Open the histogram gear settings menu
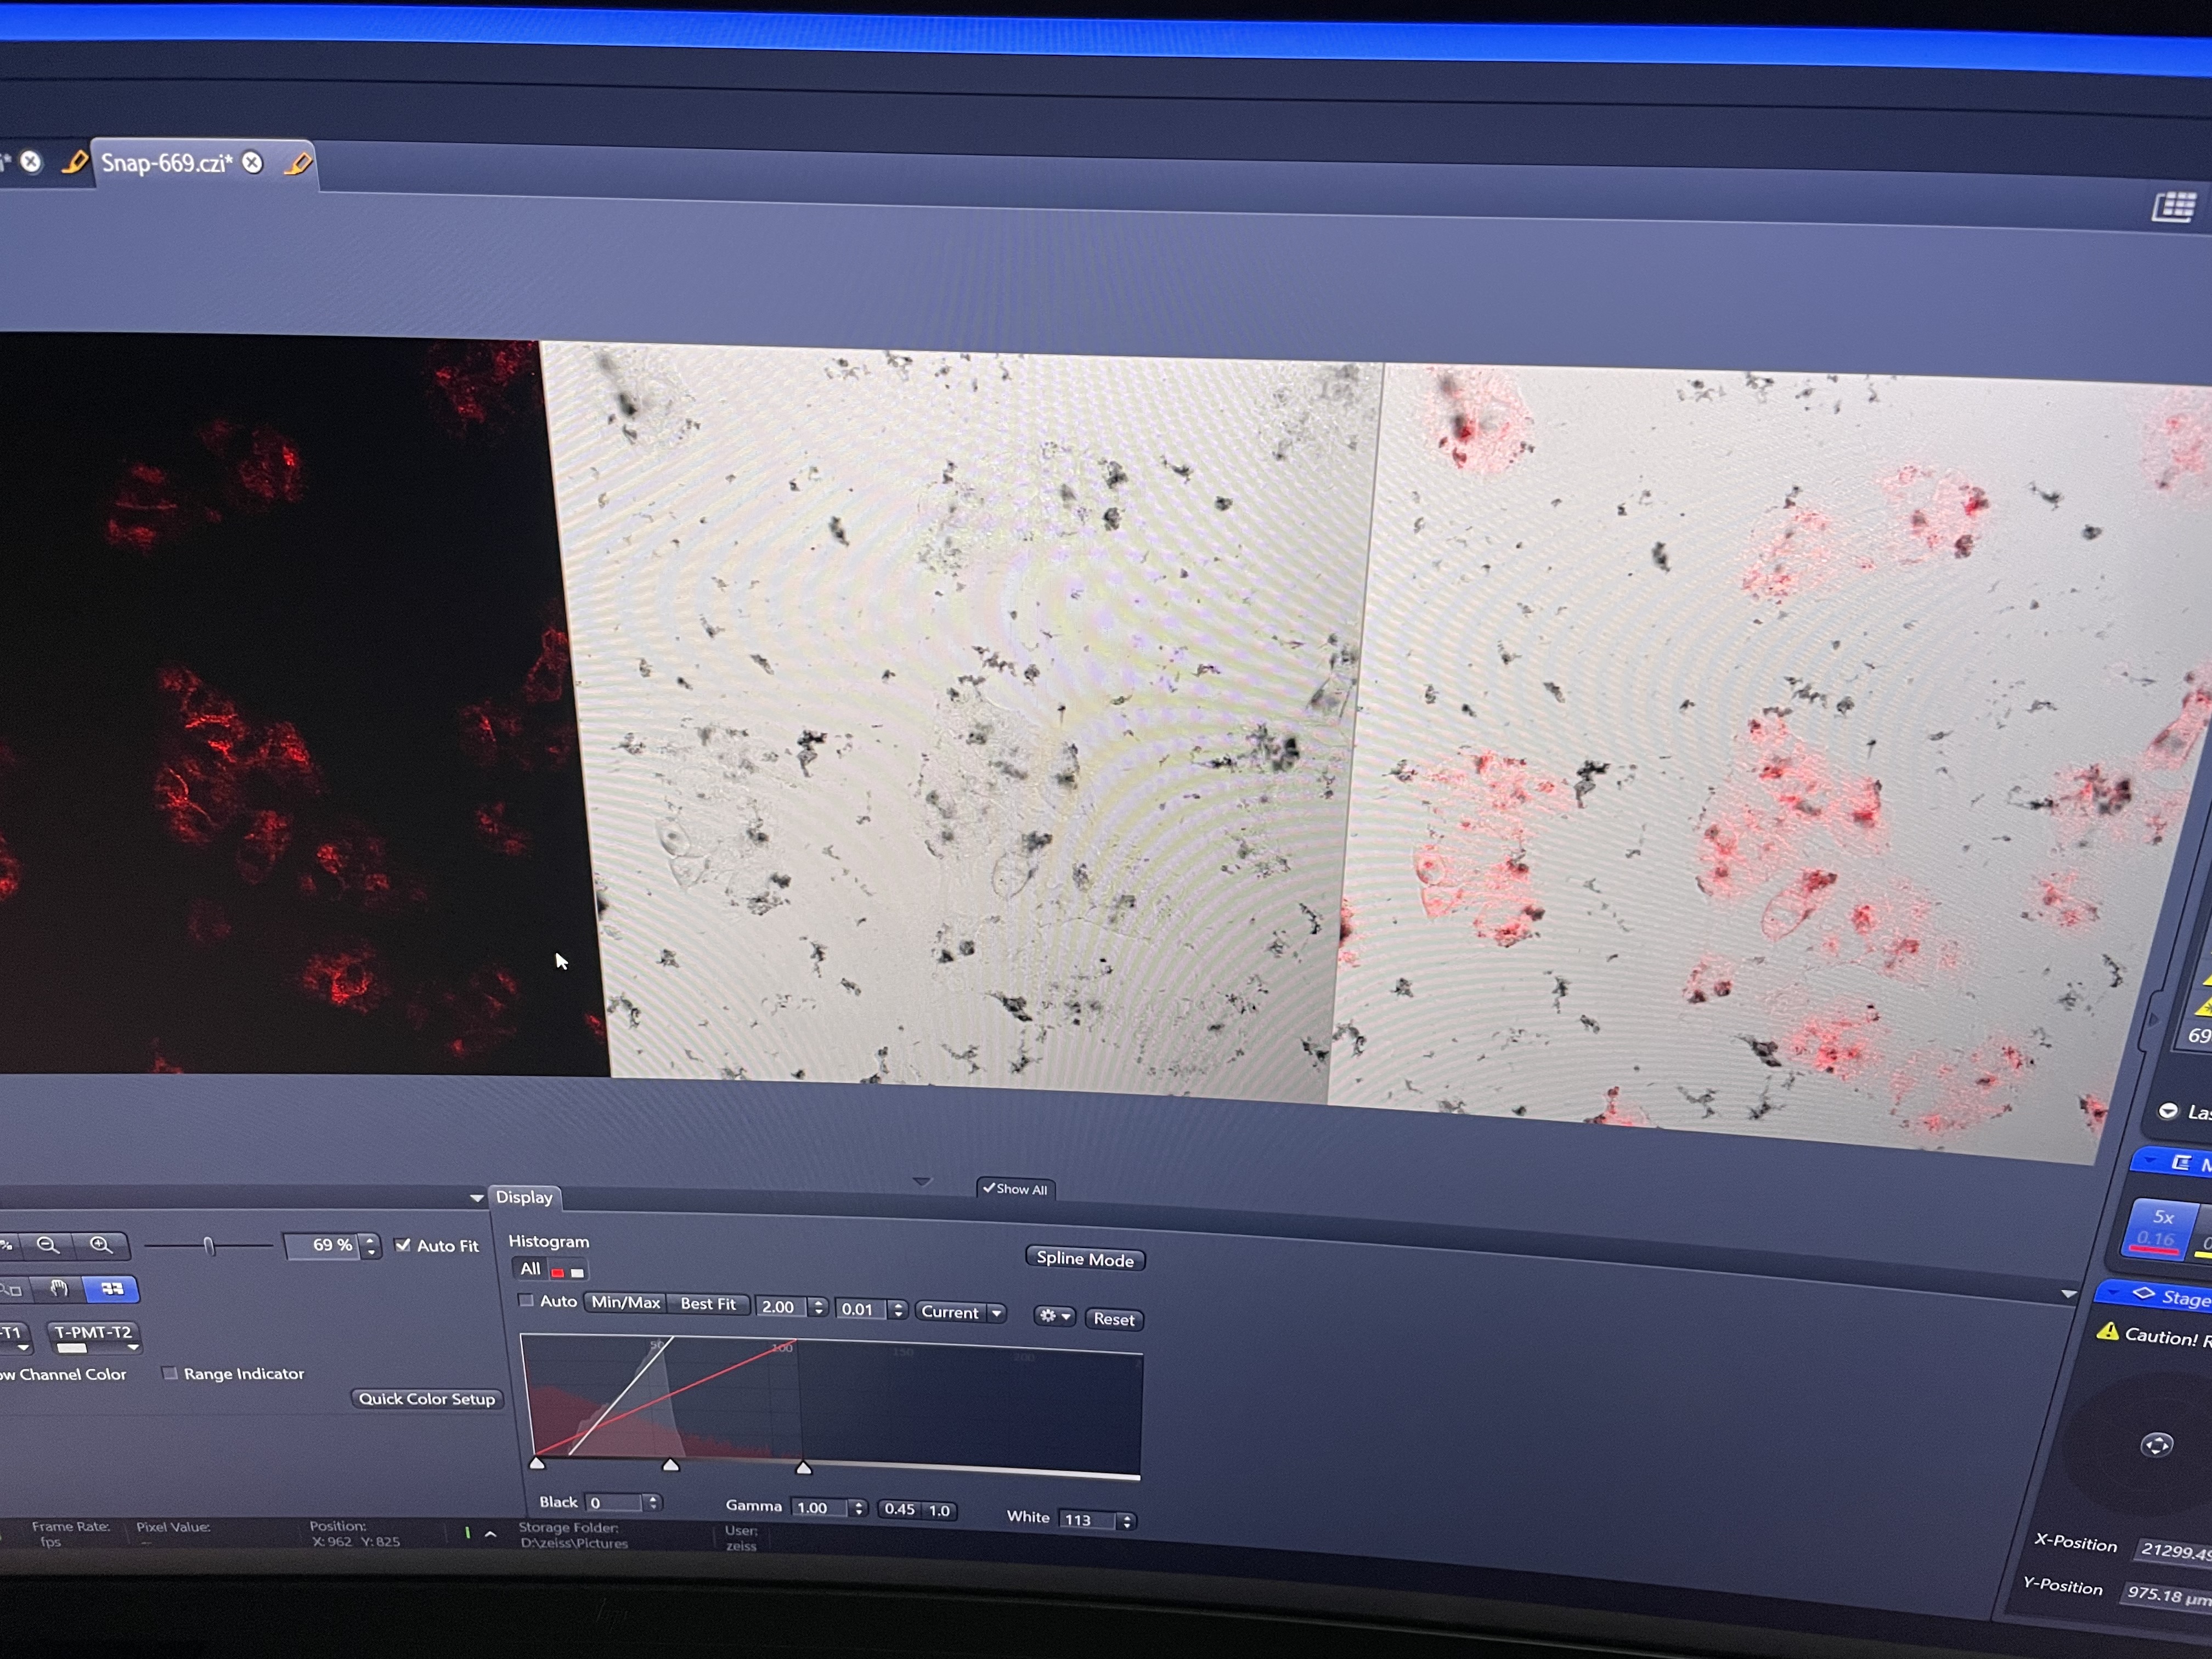The height and width of the screenshot is (1659, 2212). (x=1054, y=1316)
